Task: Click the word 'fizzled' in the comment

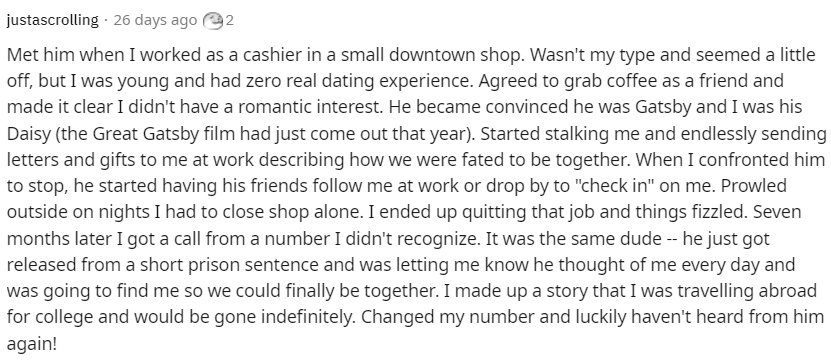Action: [720, 212]
